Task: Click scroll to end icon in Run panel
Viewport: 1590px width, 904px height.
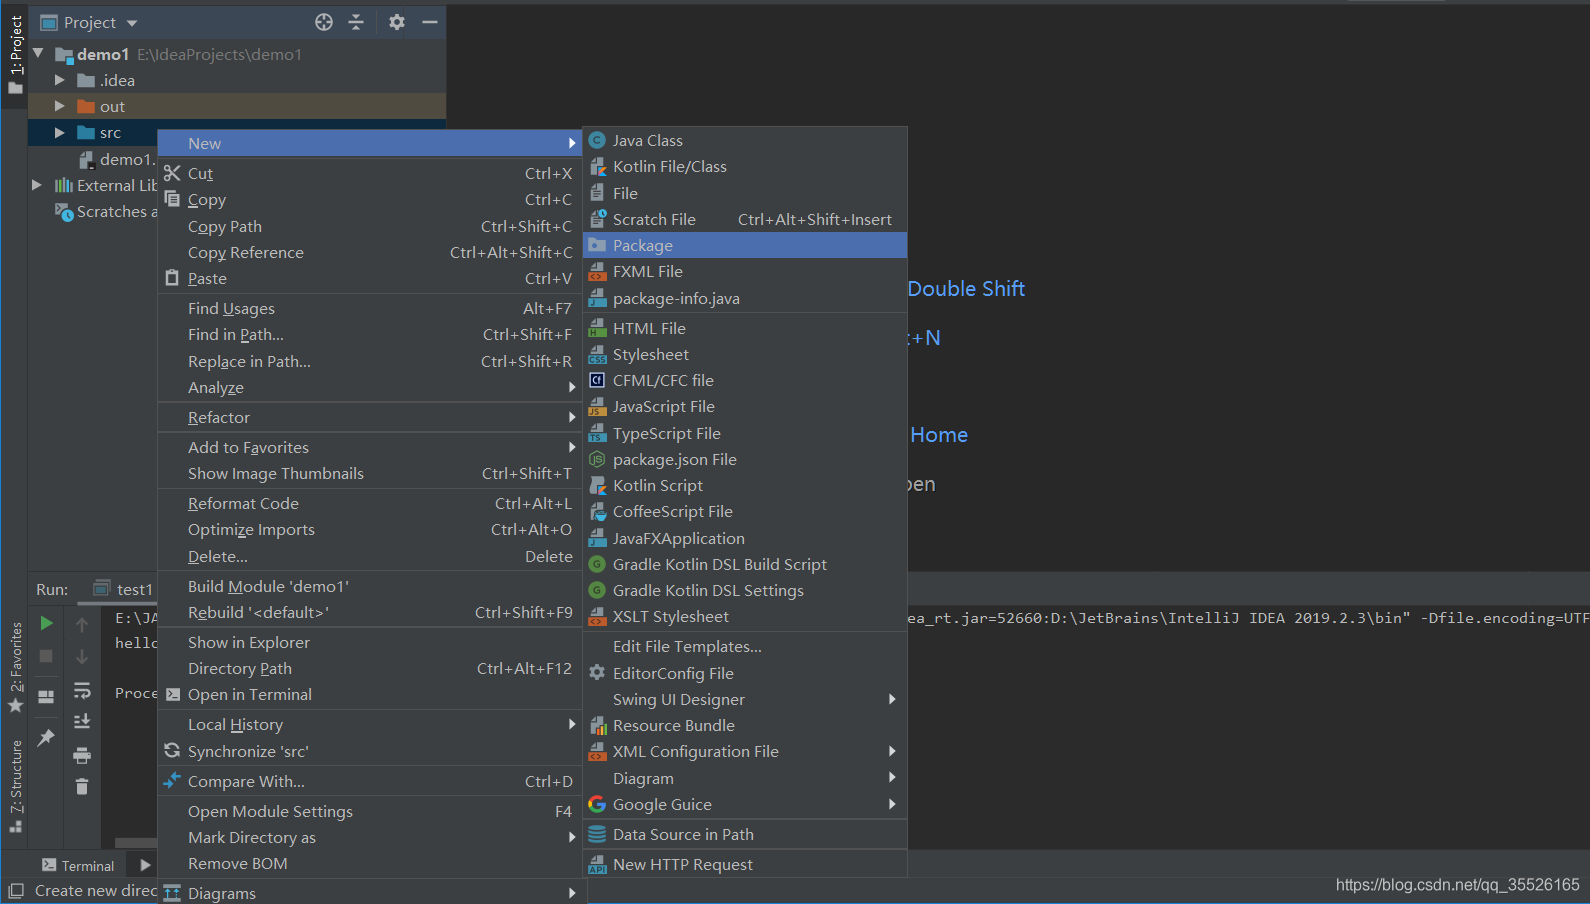Action: (x=82, y=721)
